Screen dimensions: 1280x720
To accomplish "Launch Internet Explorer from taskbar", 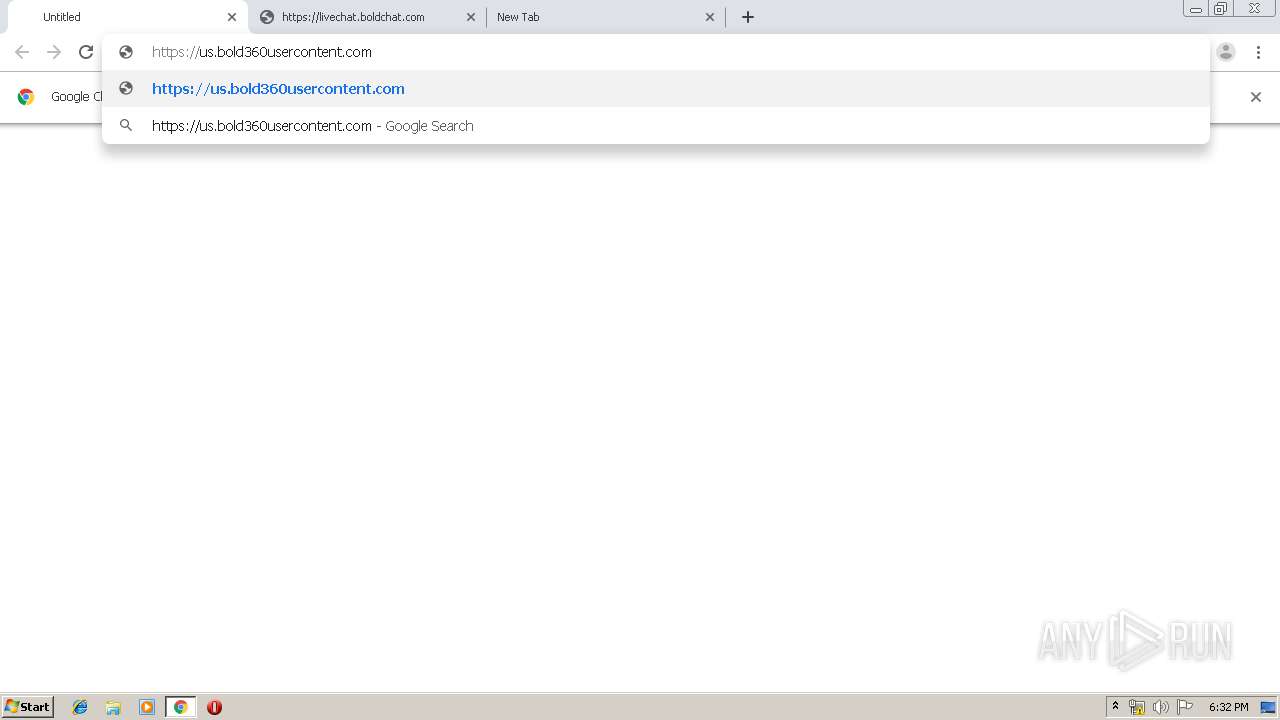I will coord(80,707).
